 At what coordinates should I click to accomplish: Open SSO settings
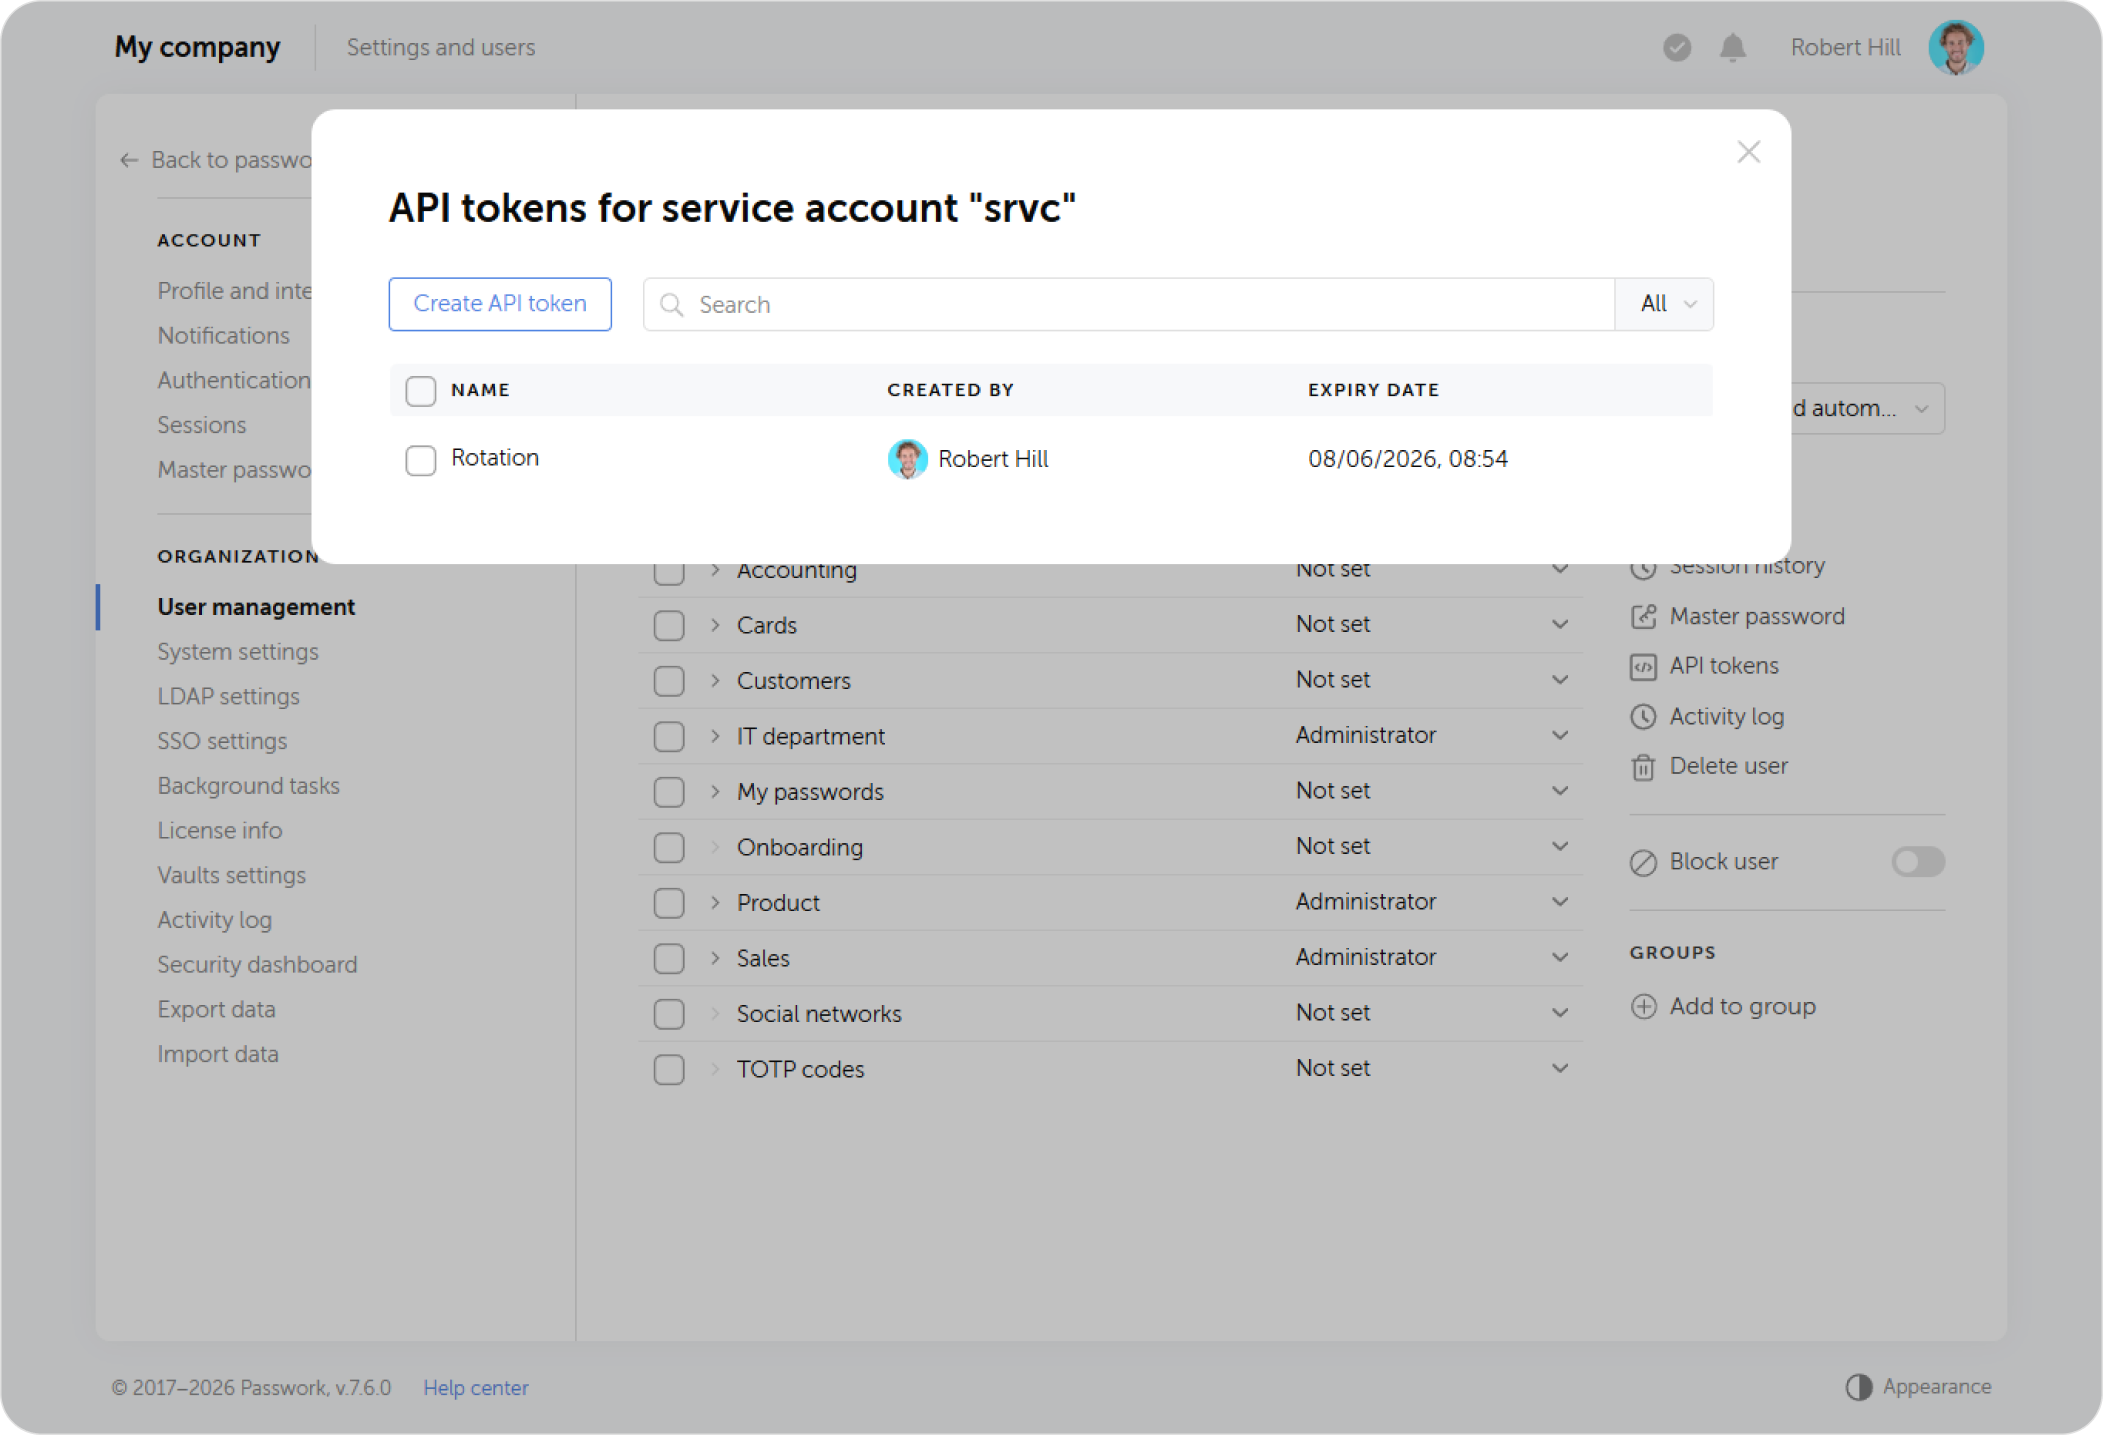(222, 741)
